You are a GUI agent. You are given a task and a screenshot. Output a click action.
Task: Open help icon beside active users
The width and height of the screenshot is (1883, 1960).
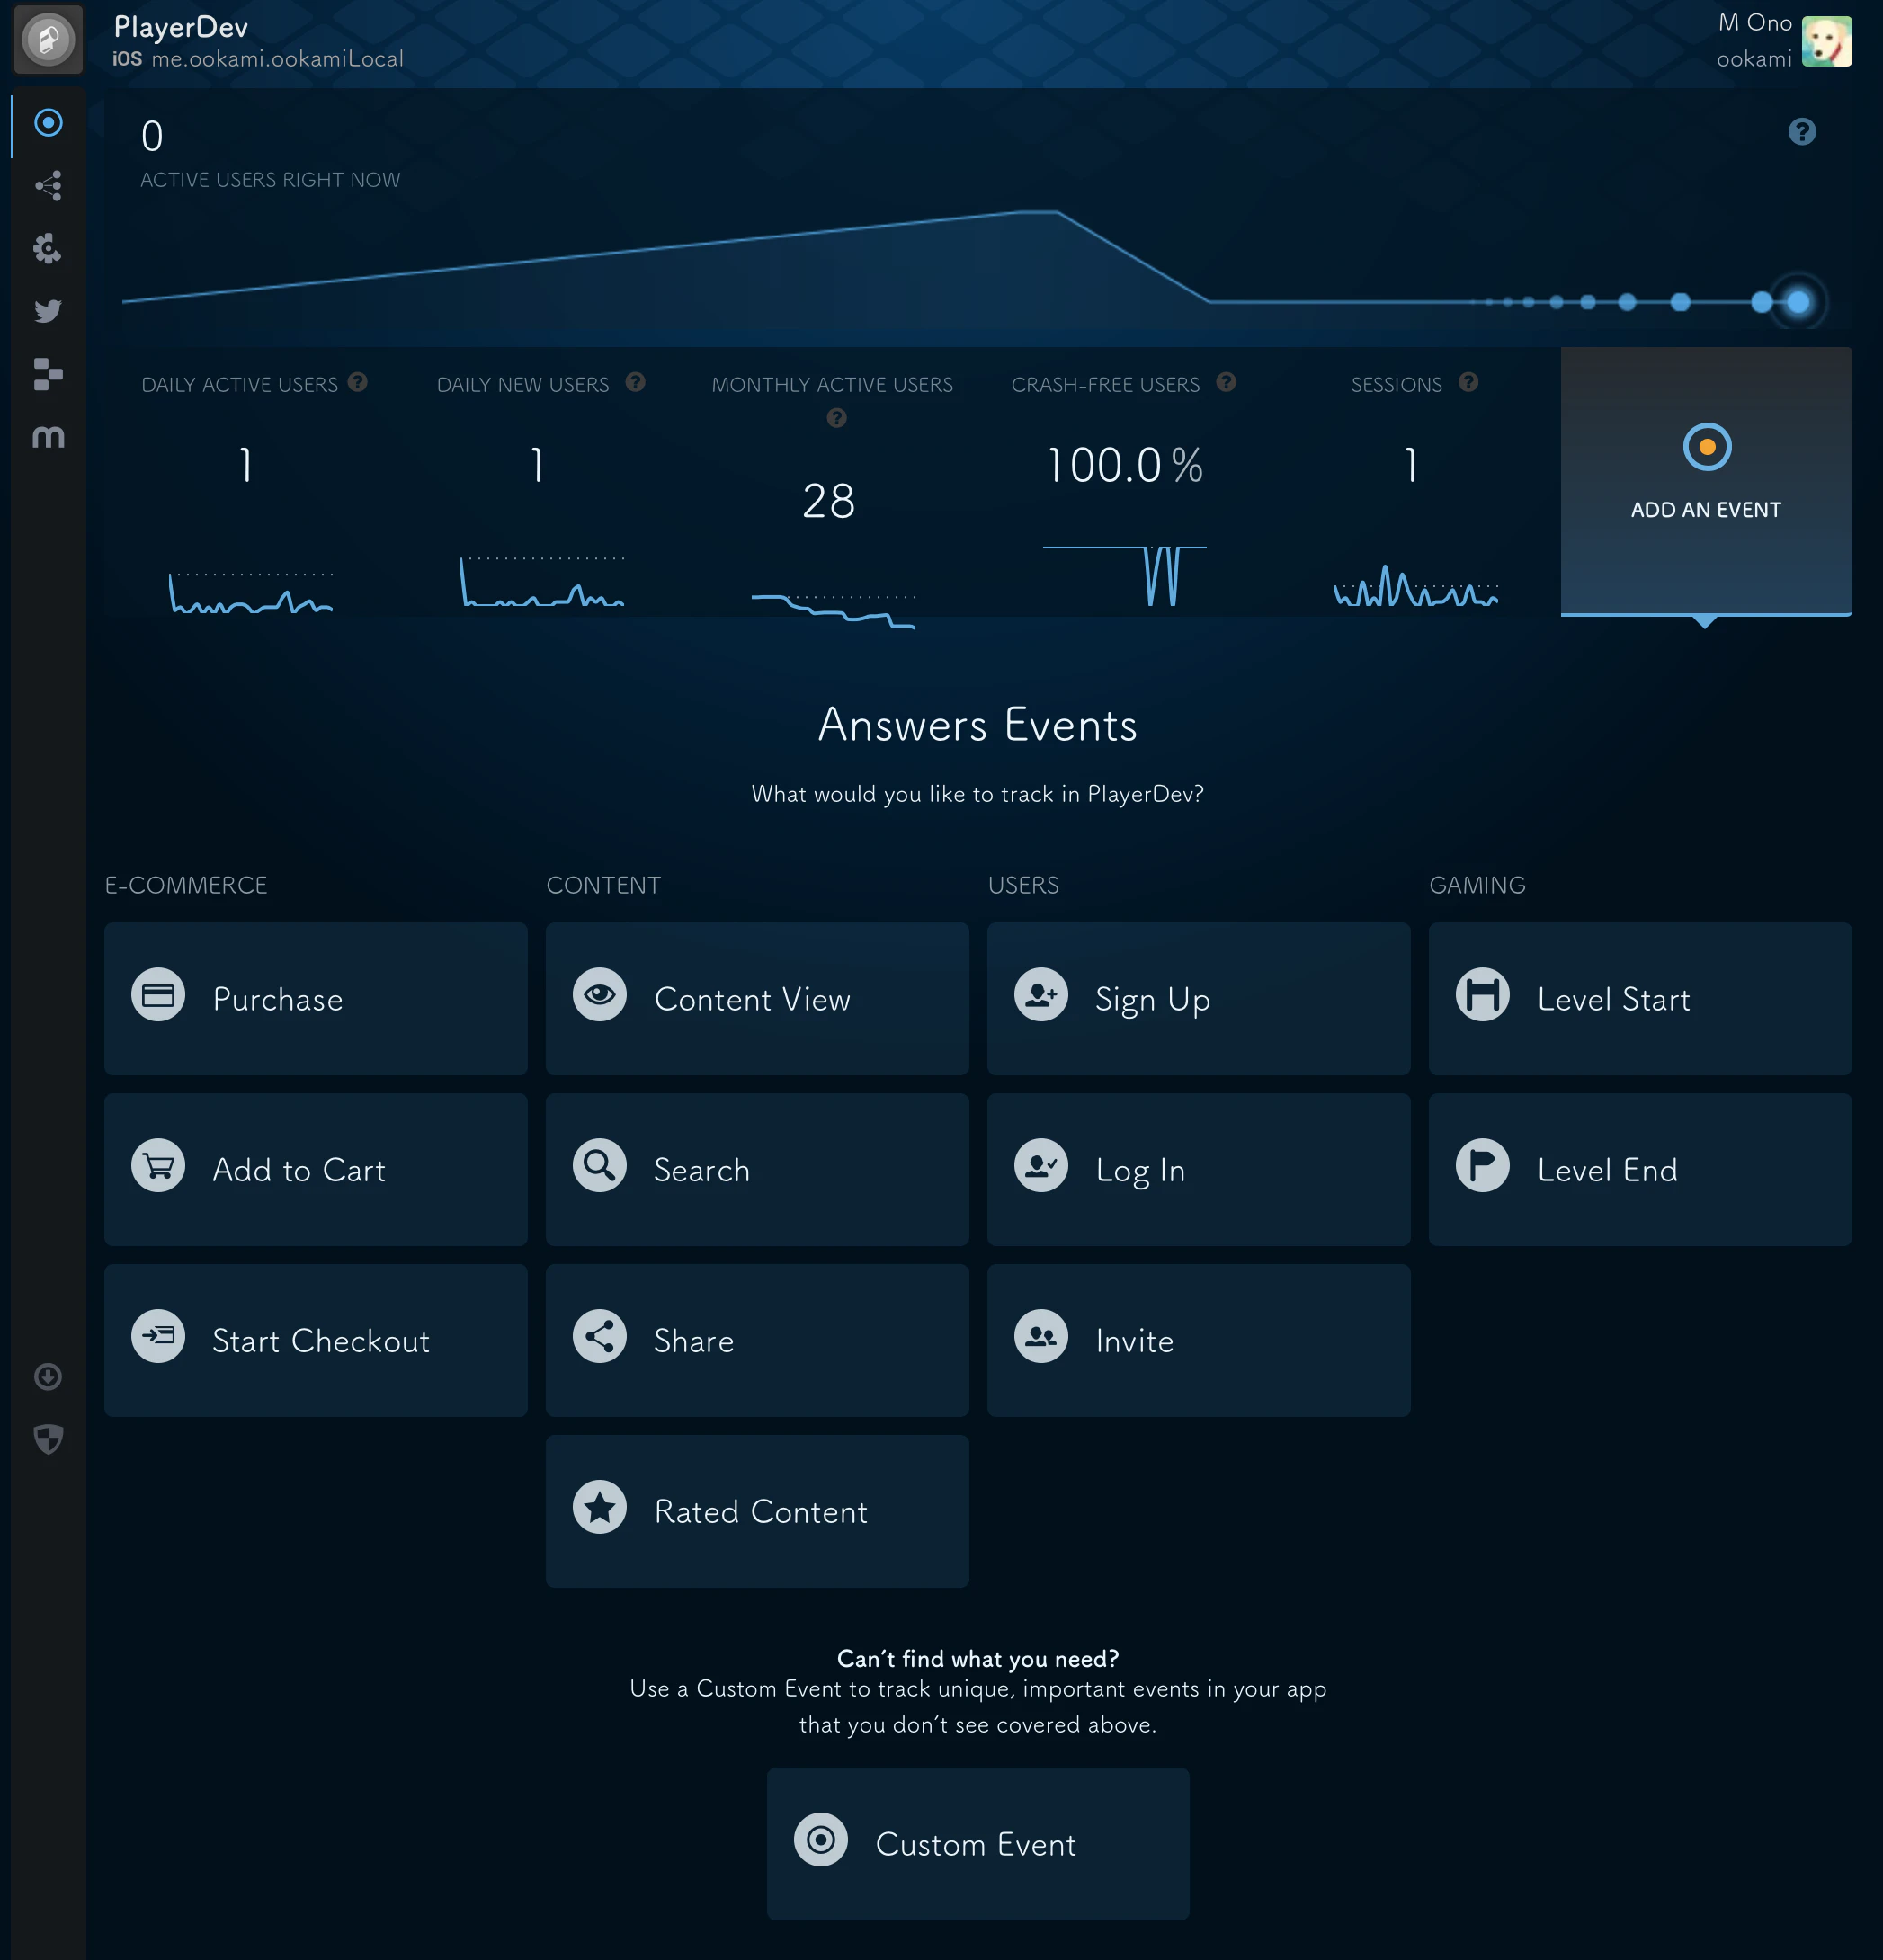pos(1802,132)
